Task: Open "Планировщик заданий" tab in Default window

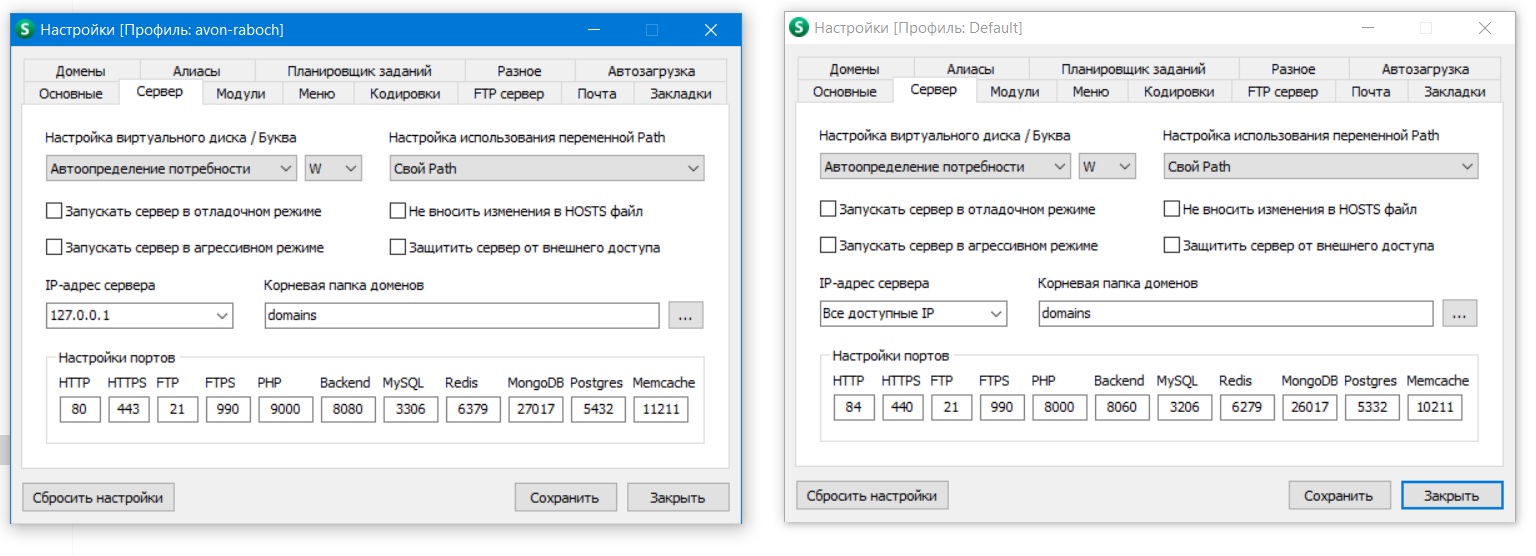Action: (x=1133, y=69)
